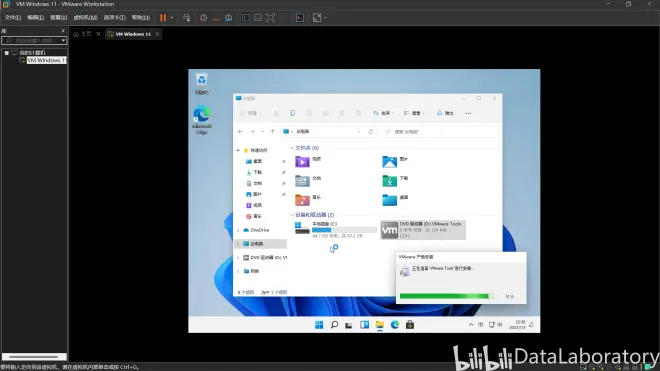Open the View 查看 dropdown in Explorer

click(x=413, y=113)
